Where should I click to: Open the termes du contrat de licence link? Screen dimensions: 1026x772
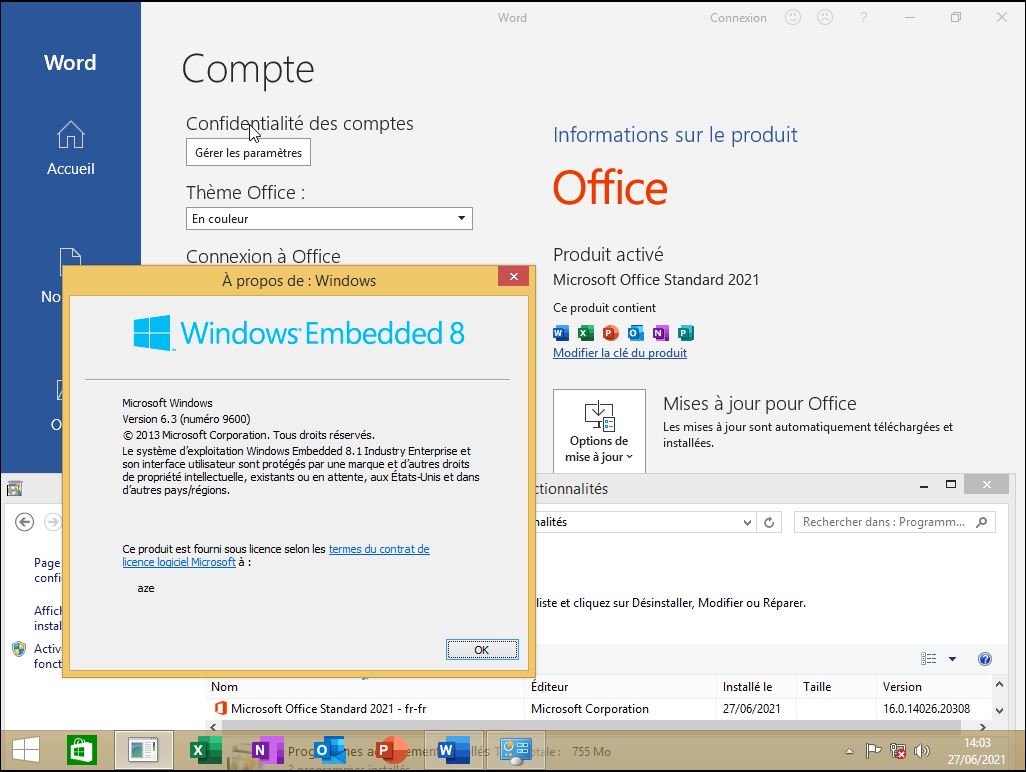(x=275, y=555)
